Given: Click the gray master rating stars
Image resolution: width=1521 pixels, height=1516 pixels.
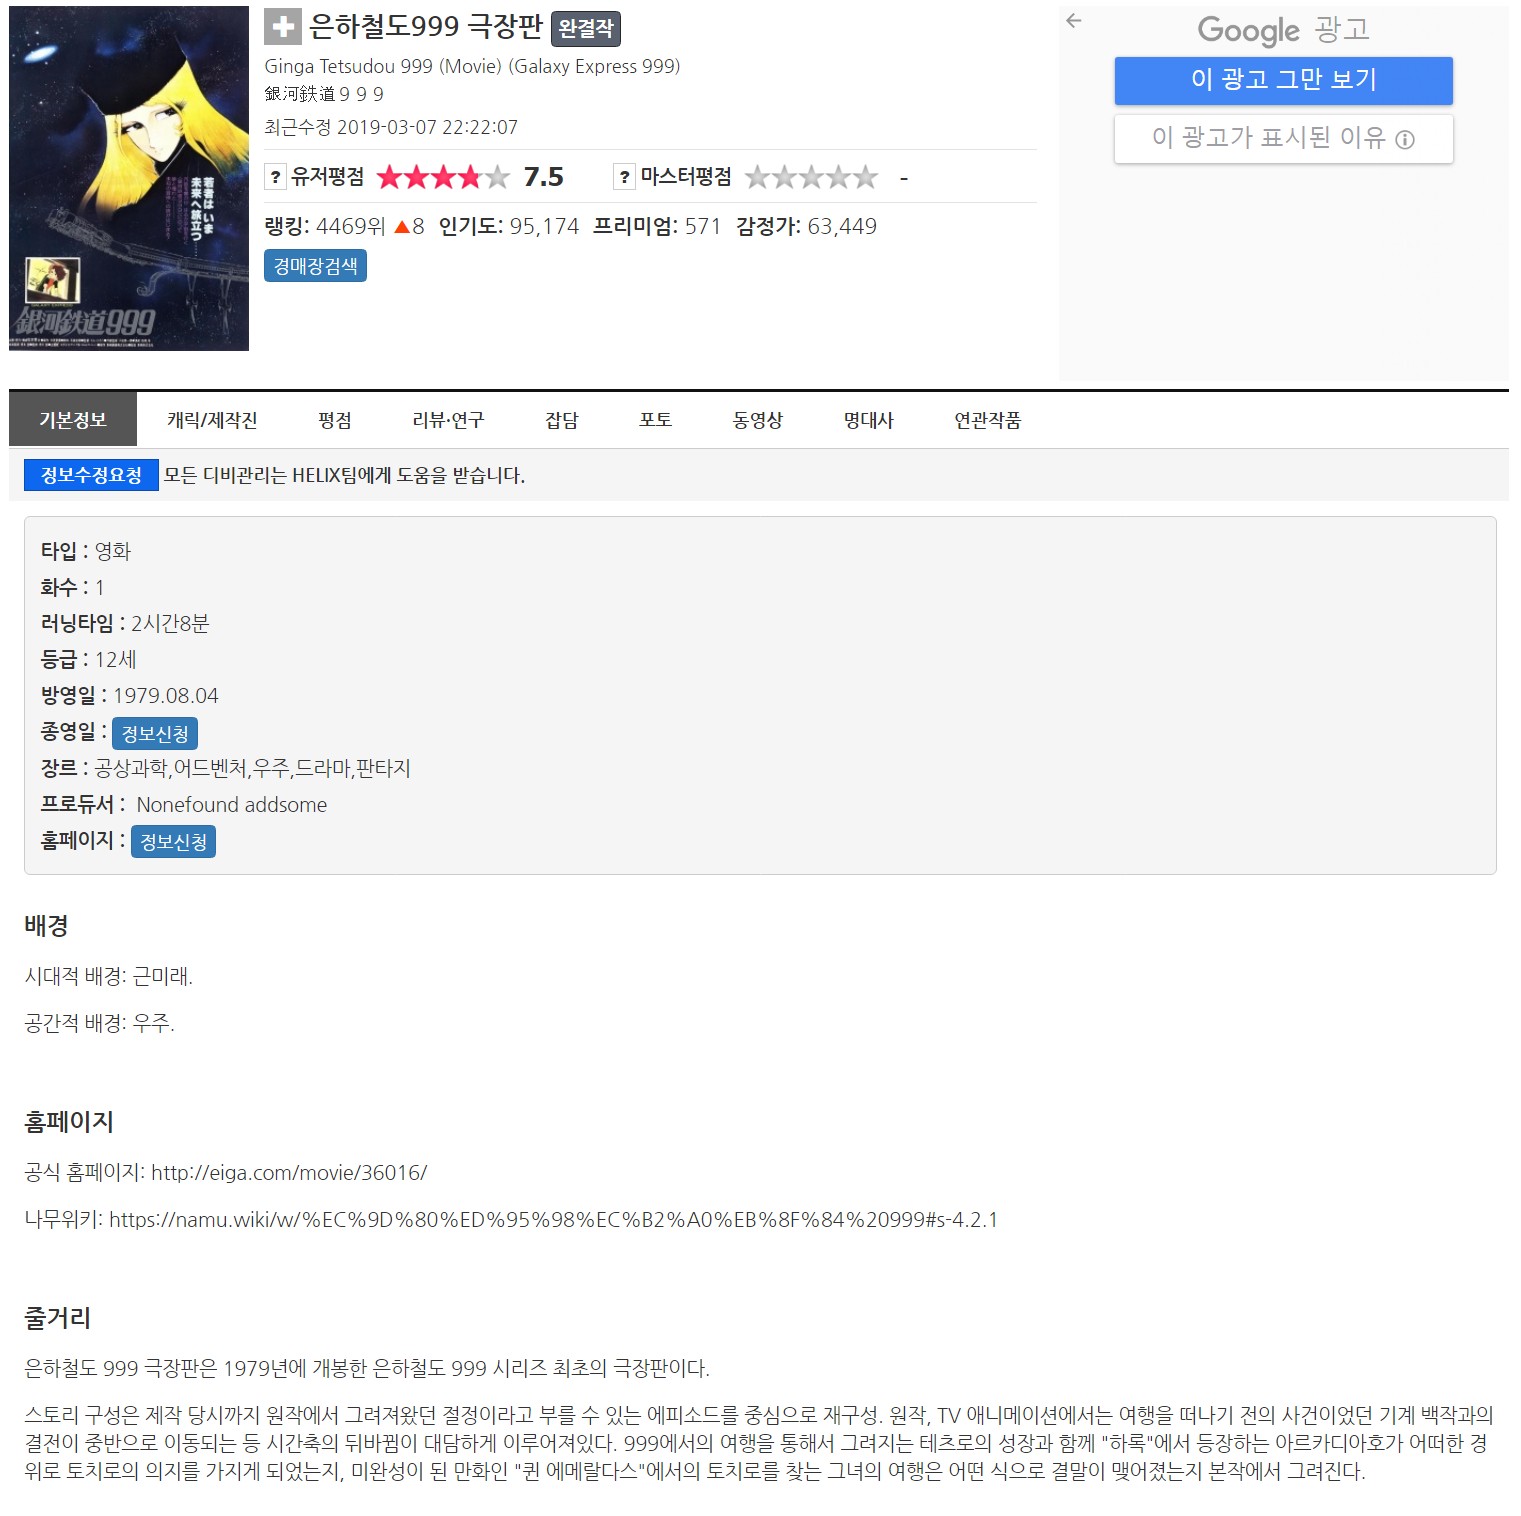Looking at the screenshot, I should click(x=811, y=178).
